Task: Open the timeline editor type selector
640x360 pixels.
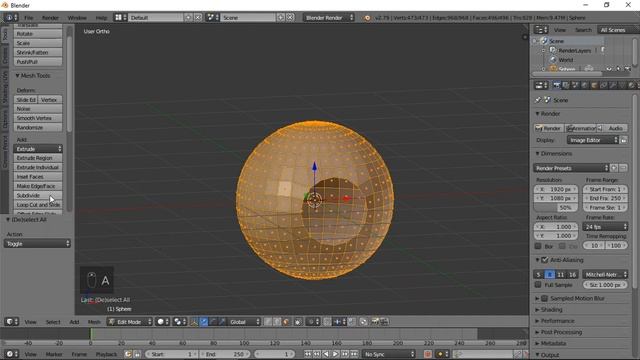Action: [x=11, y=354]
